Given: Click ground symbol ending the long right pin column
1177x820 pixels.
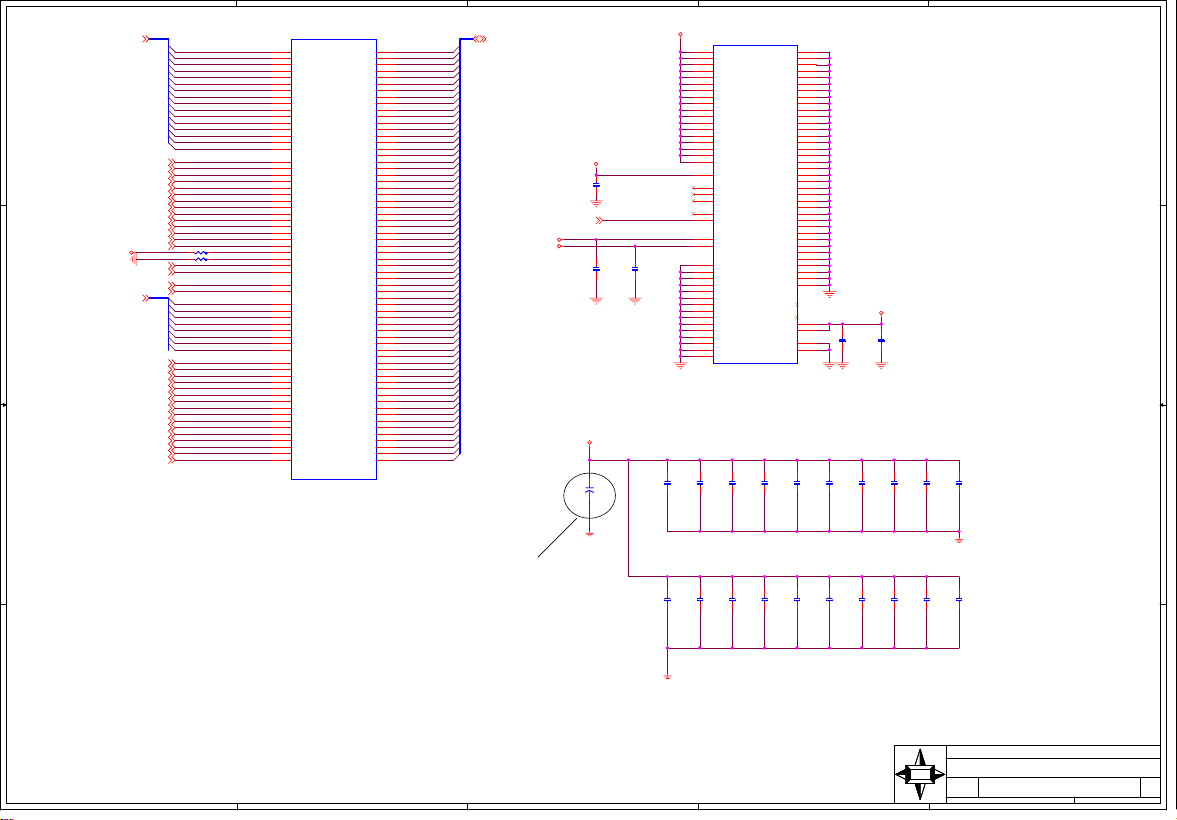Looking at the screenshot, I should pyautogui.click(x=829, y=294).
